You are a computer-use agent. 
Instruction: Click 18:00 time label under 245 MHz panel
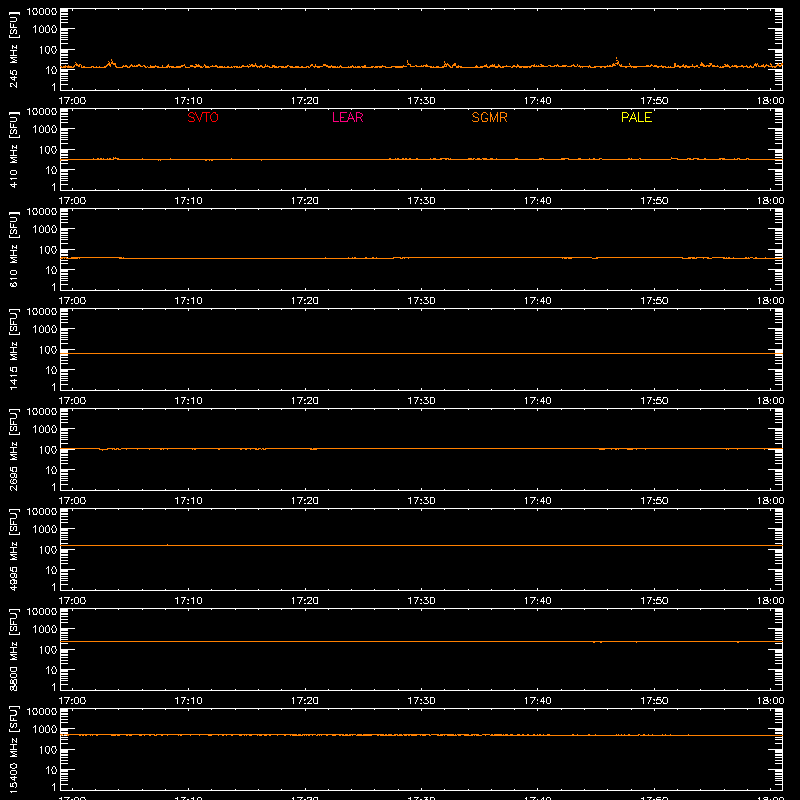[770, 101]
